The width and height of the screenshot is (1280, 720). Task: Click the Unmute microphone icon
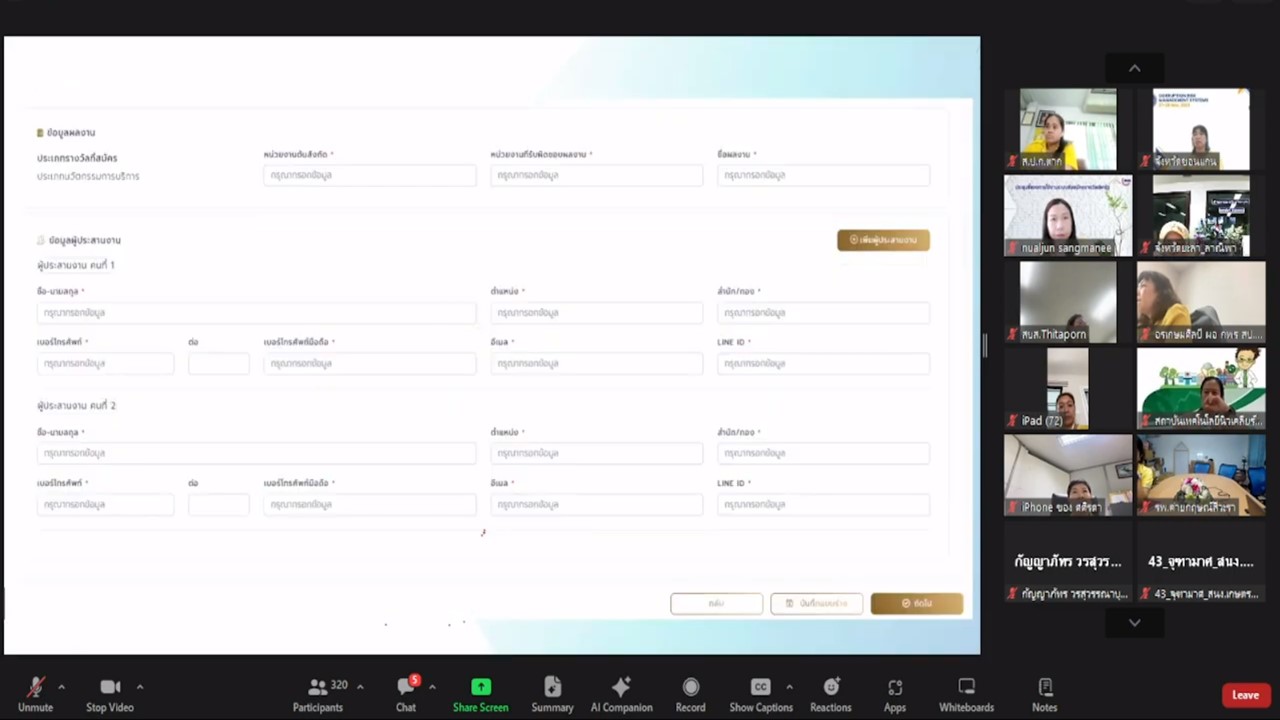pos(35,687)
